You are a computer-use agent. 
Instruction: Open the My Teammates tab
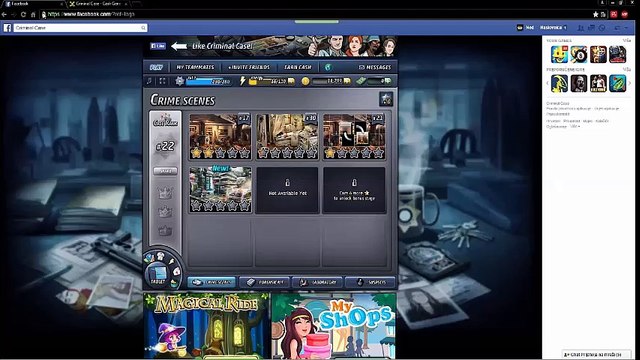pyautogui.click(x=195, y=67)
